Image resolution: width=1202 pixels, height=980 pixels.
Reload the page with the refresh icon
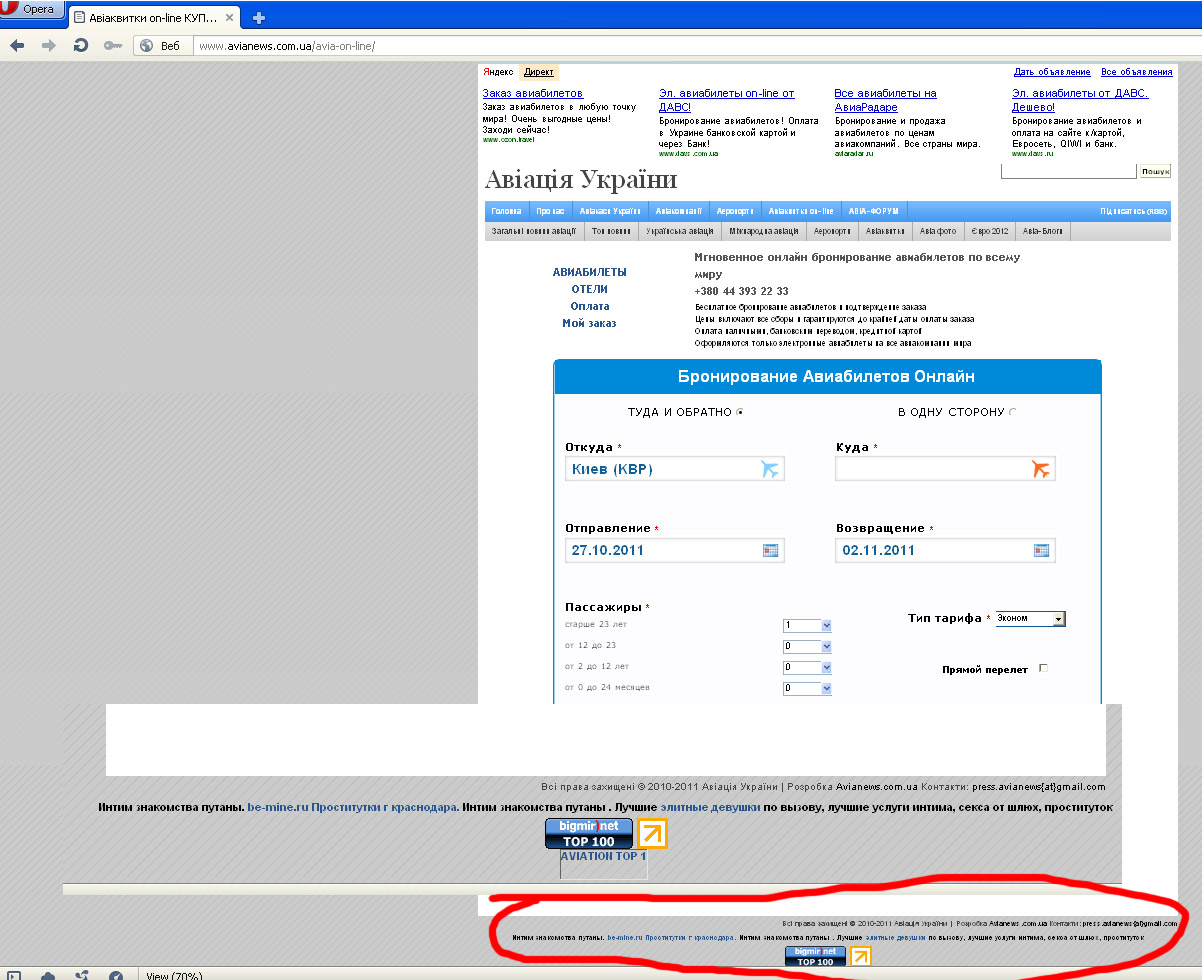pos(81,45)
